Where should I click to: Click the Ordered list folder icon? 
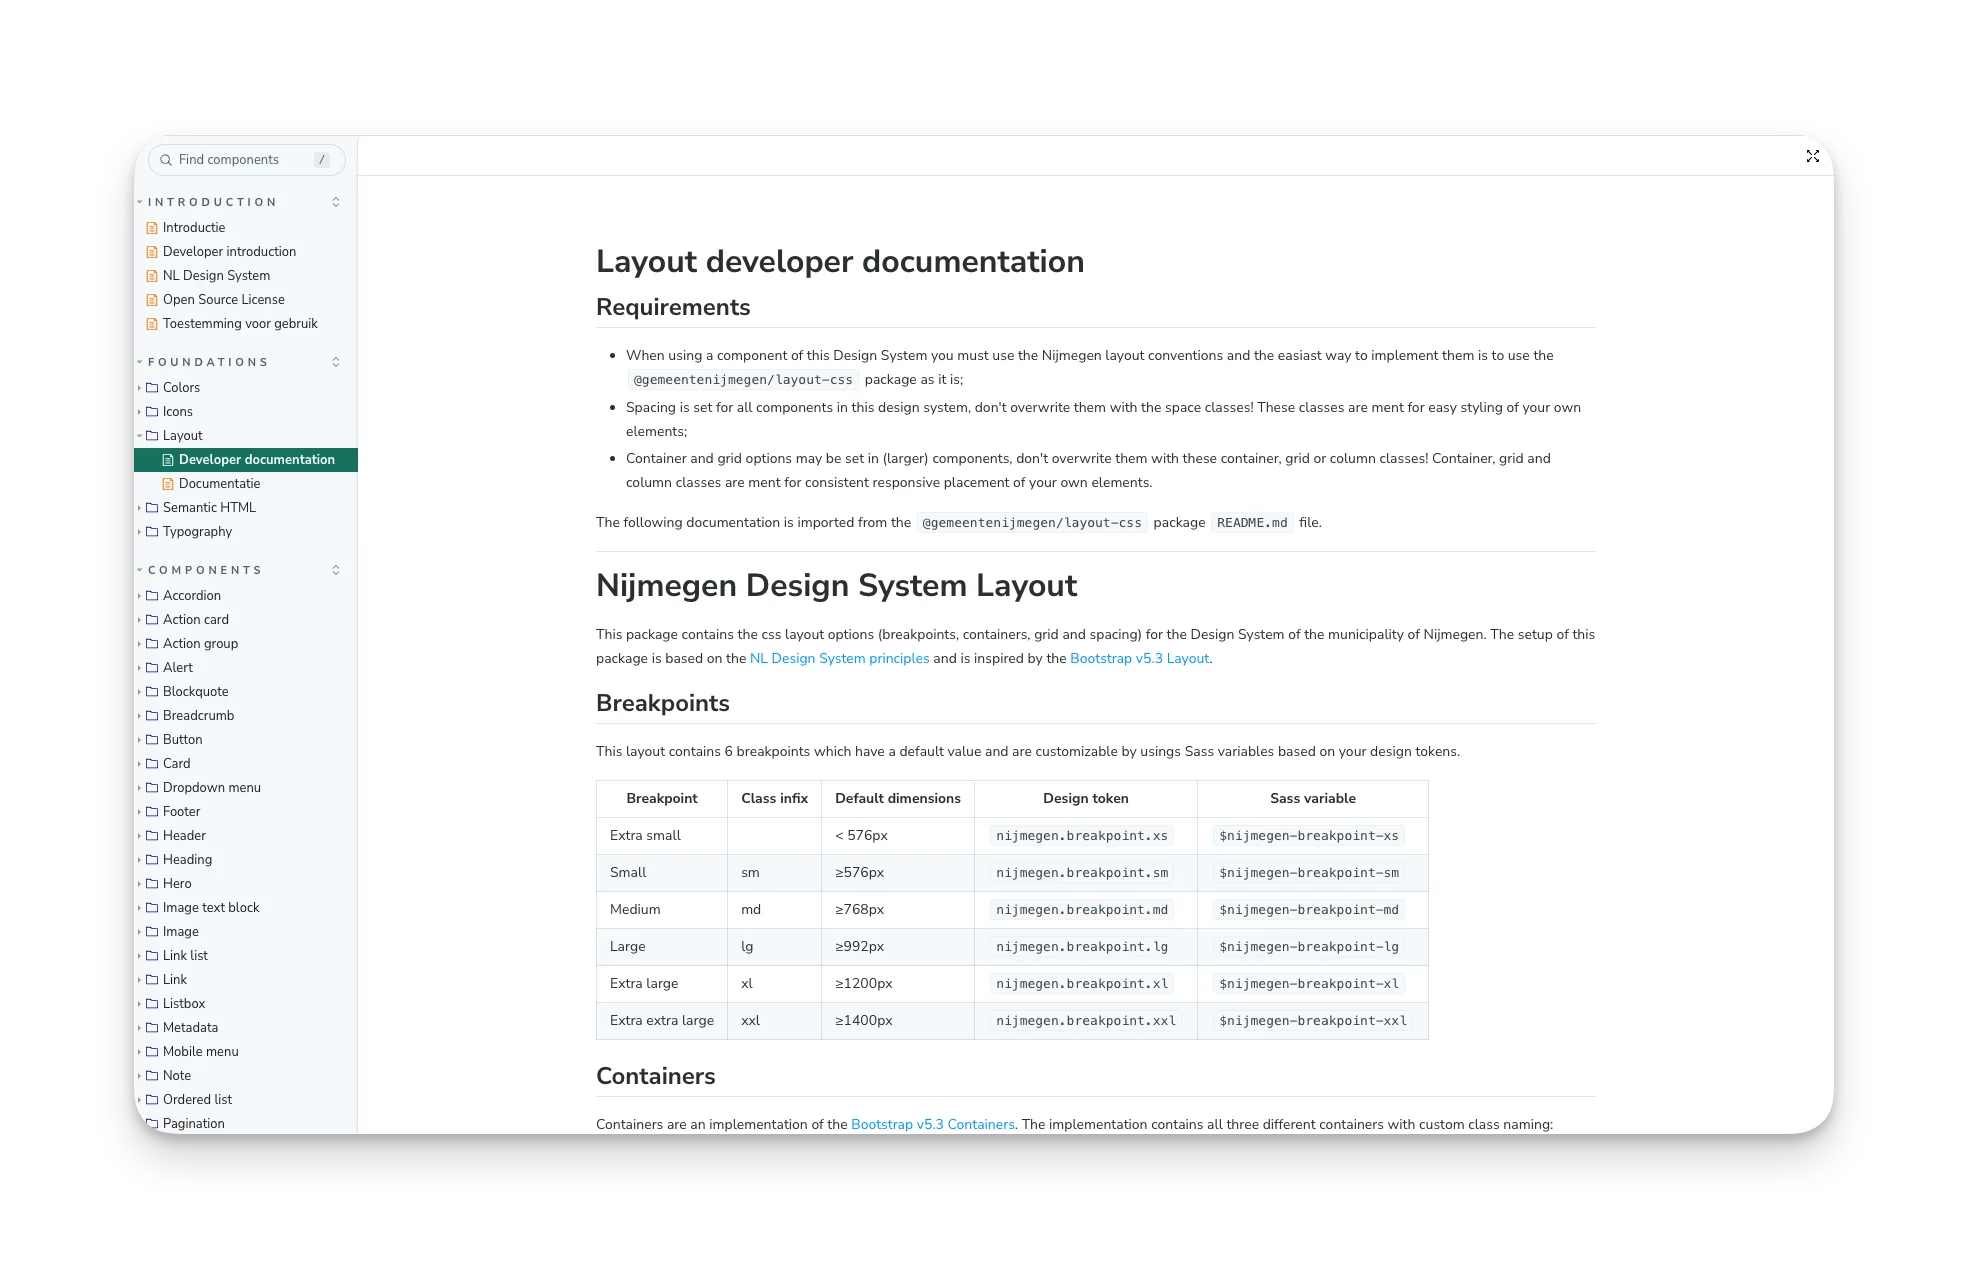click(x=152, y=1100)
